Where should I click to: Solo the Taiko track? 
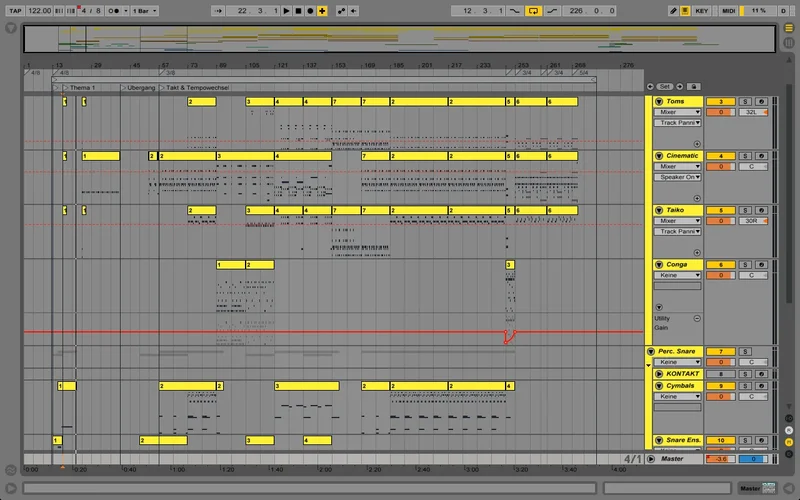745,210
